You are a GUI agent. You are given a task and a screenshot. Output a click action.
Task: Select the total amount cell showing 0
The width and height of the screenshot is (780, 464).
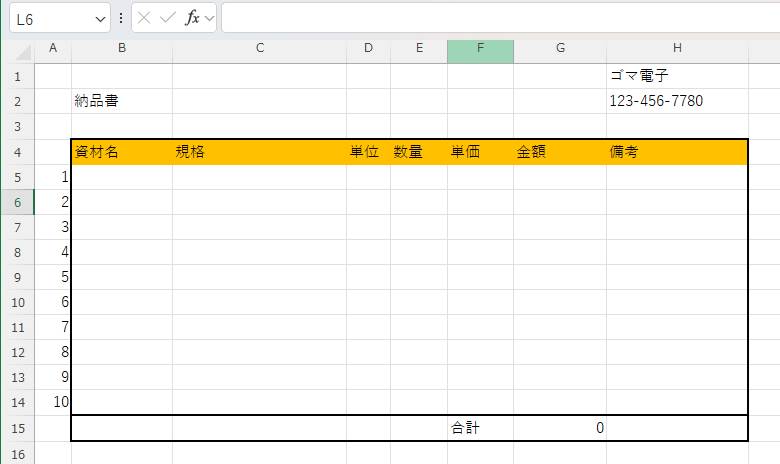click(x=560, y=428)
